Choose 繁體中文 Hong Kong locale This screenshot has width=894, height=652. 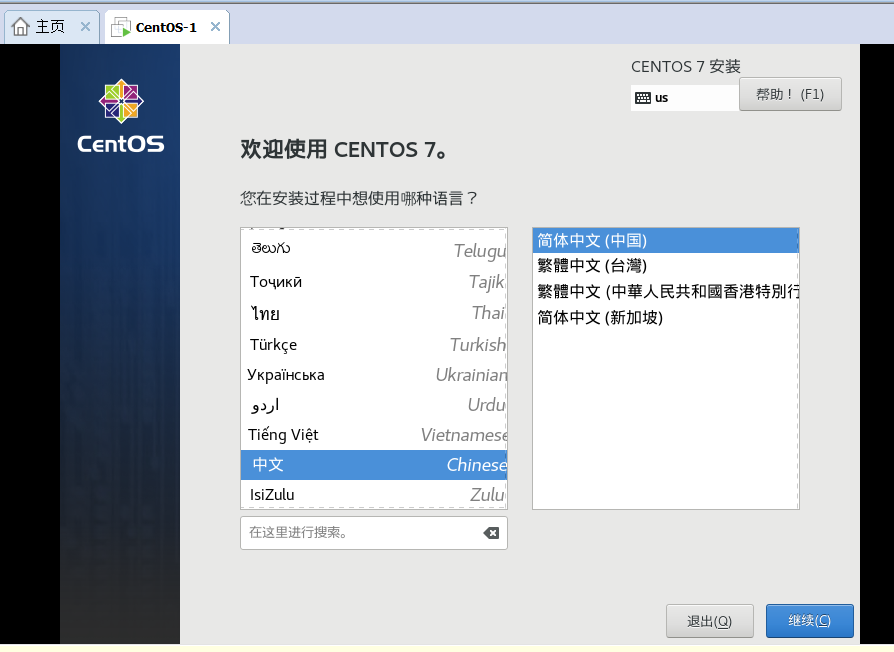pyautogui.click(x=665, y=291)
